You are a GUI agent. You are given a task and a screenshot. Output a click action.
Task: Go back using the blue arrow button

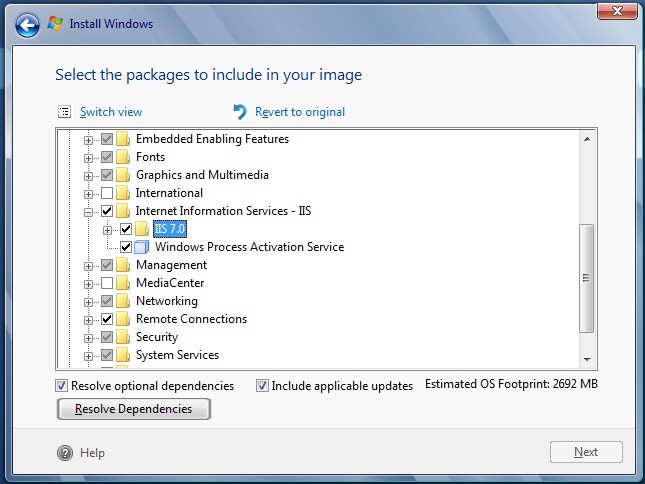28,25
